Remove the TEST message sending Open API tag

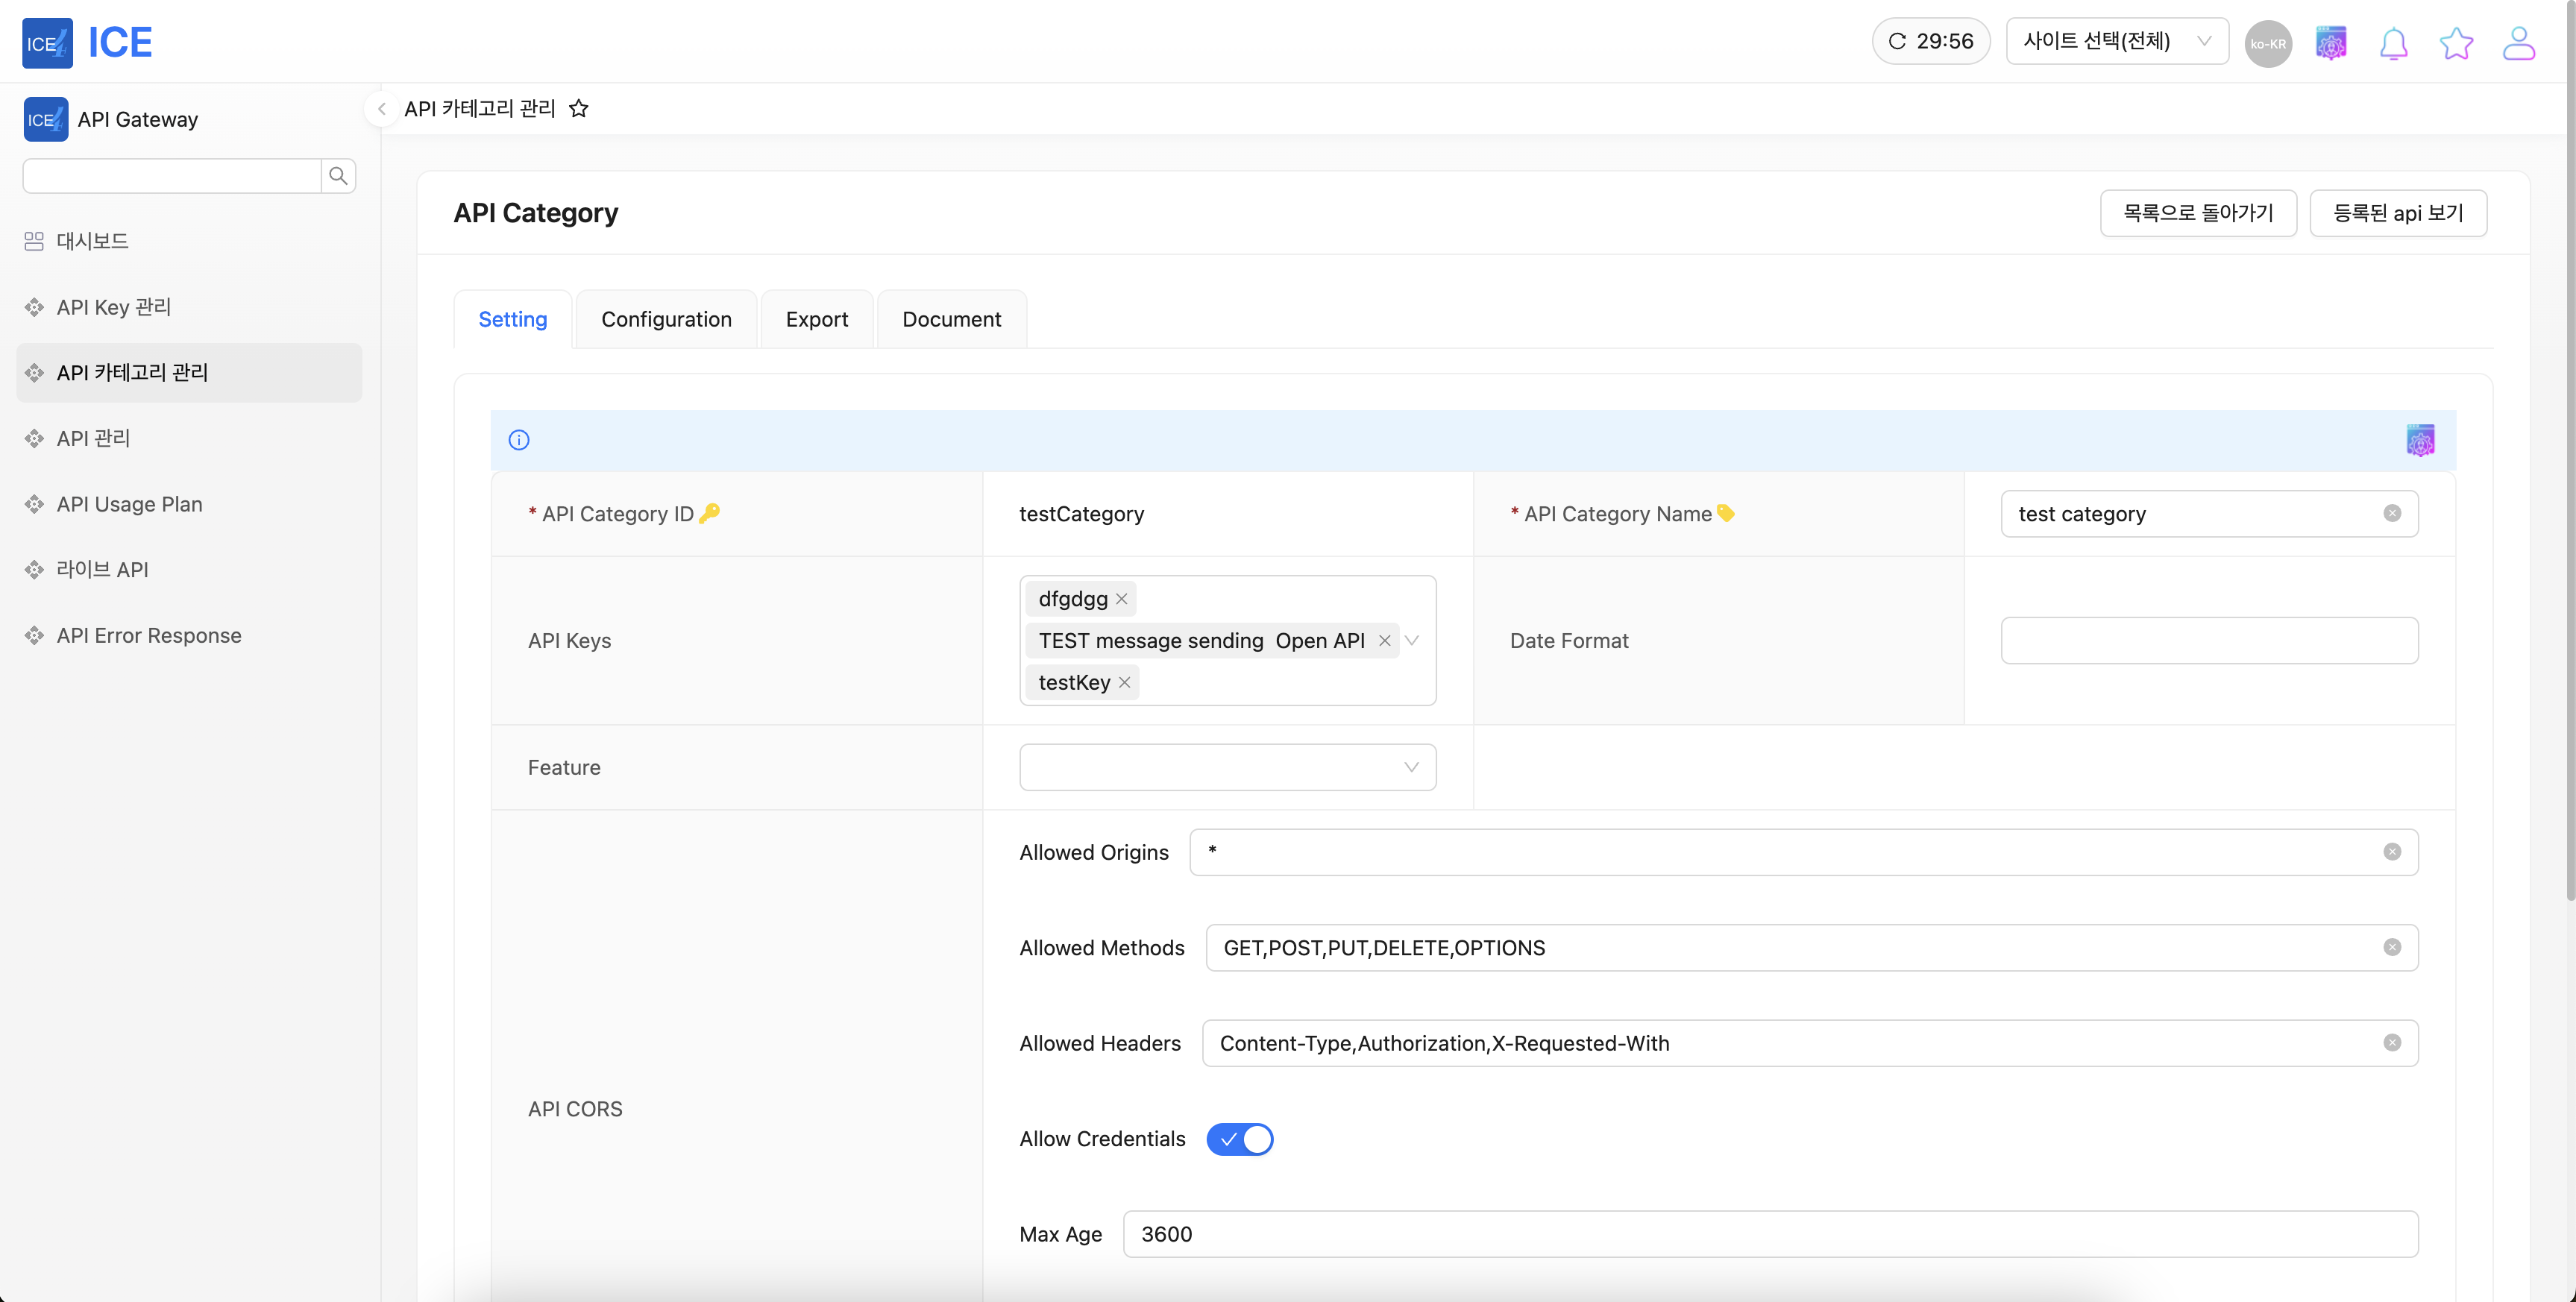(x=1384, y=641)
